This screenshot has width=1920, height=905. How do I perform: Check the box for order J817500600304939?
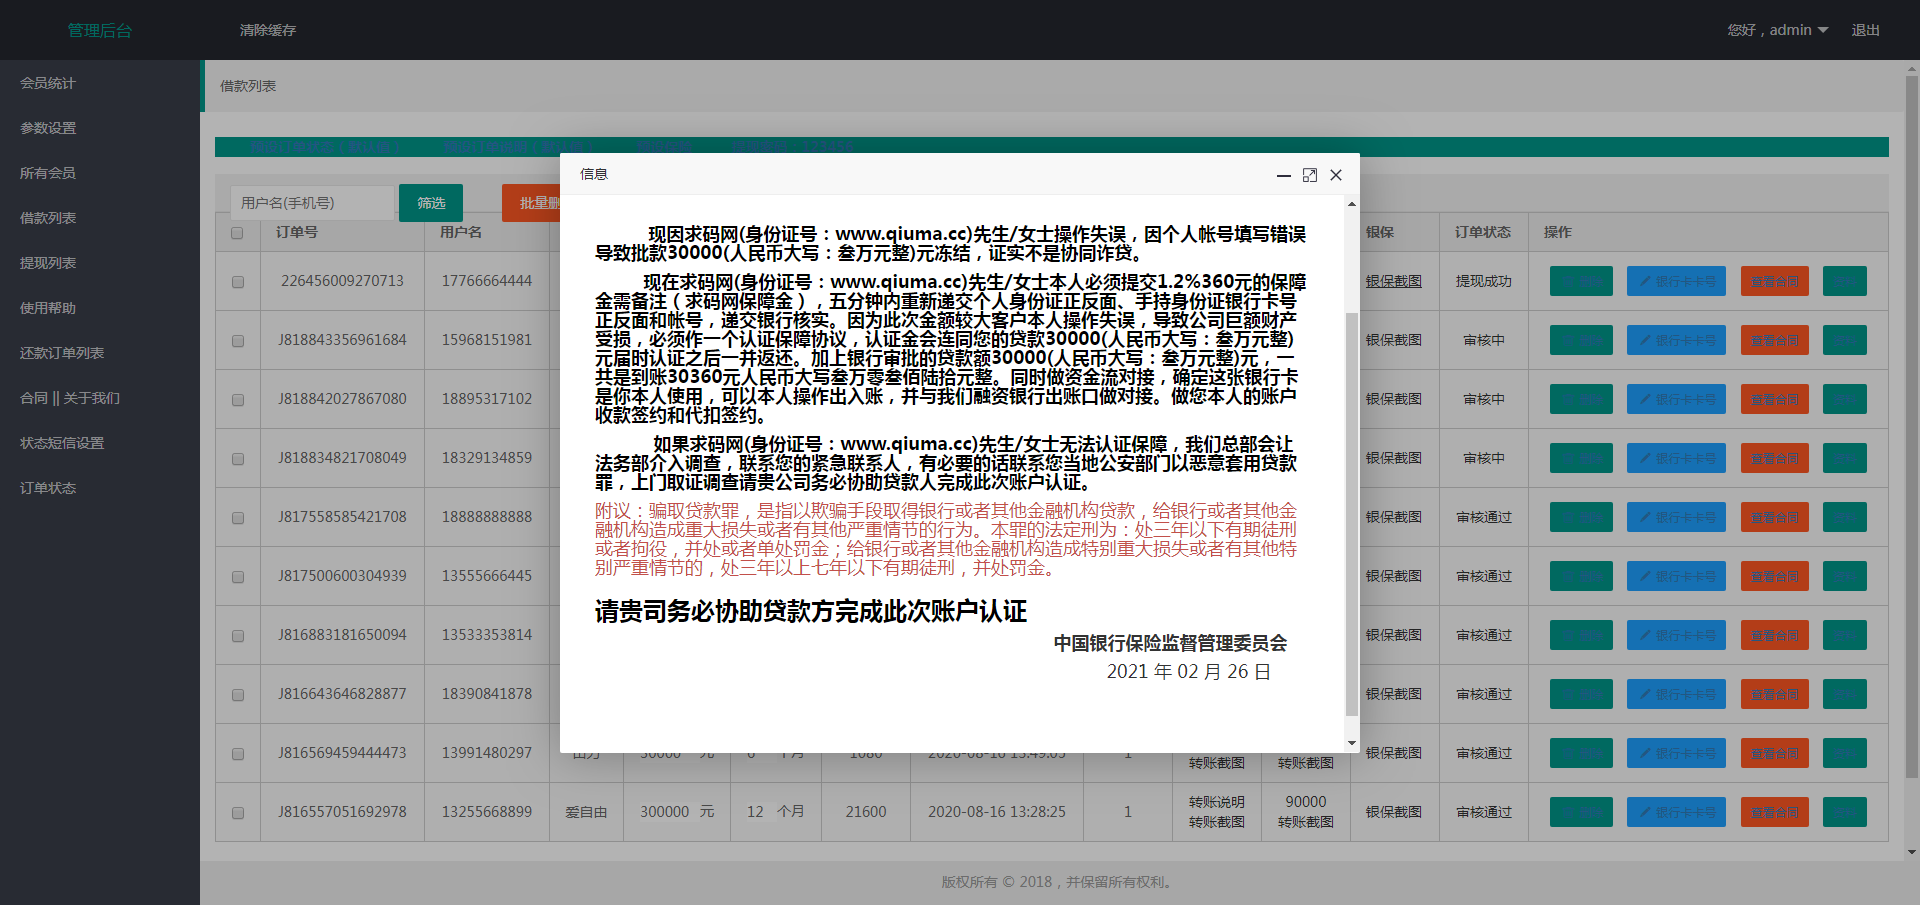click(x=238, y=577)
